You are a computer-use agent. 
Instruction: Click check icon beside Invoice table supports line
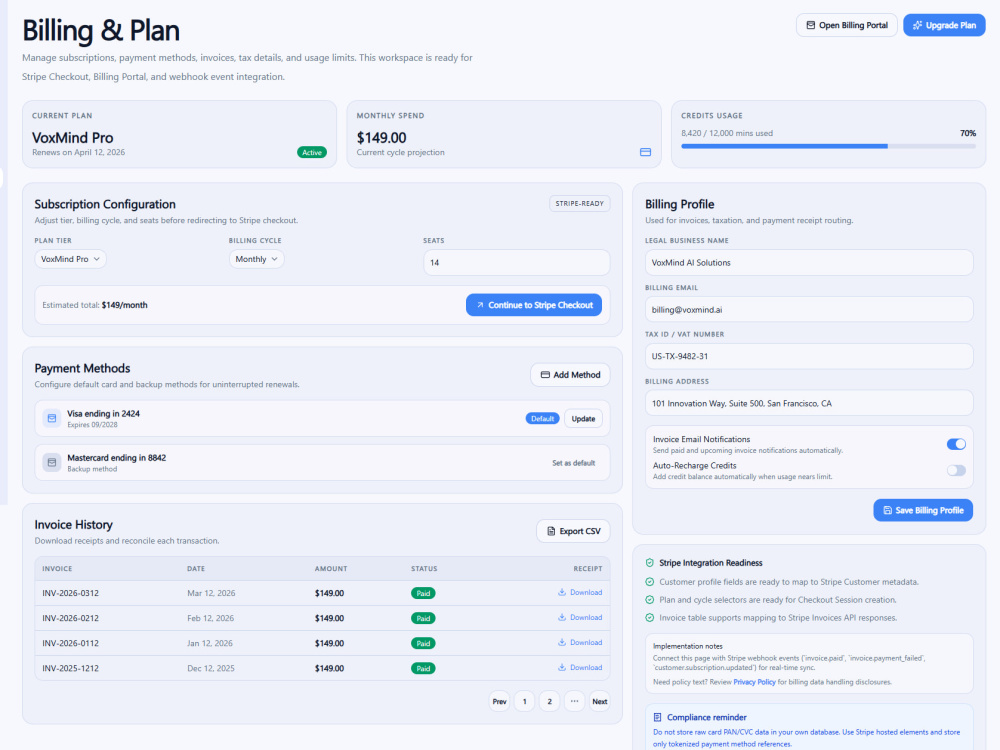[x=650, y=617]
